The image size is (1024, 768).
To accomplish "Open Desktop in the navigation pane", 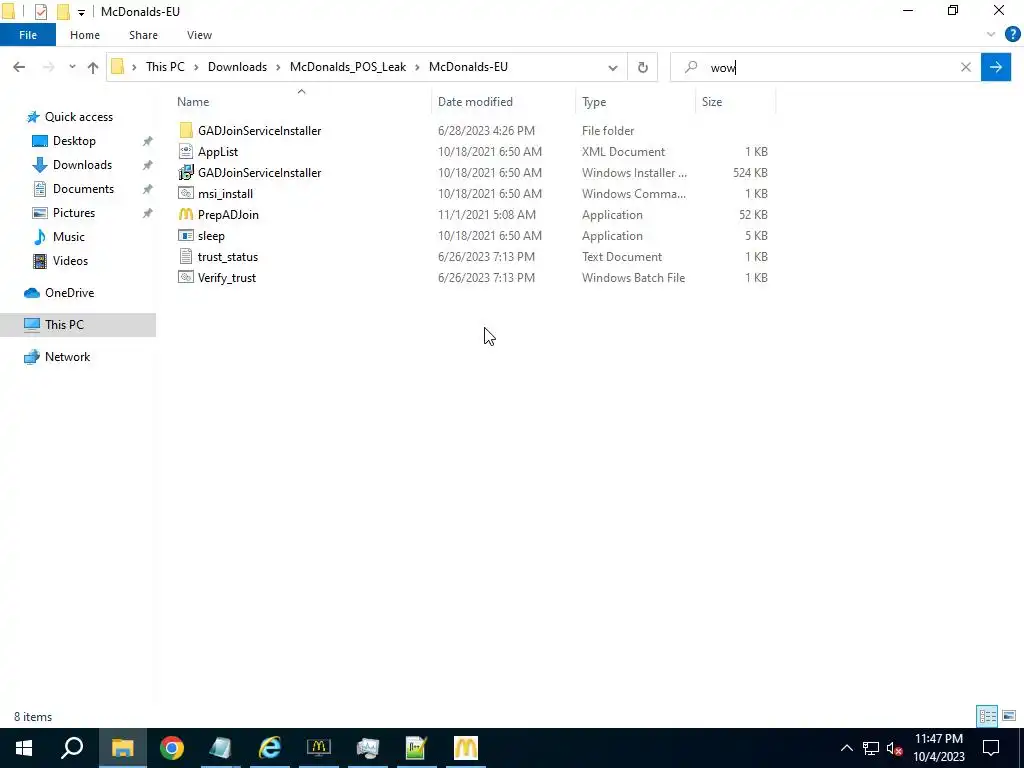I will pyautogui.click(x=74, y=141).
